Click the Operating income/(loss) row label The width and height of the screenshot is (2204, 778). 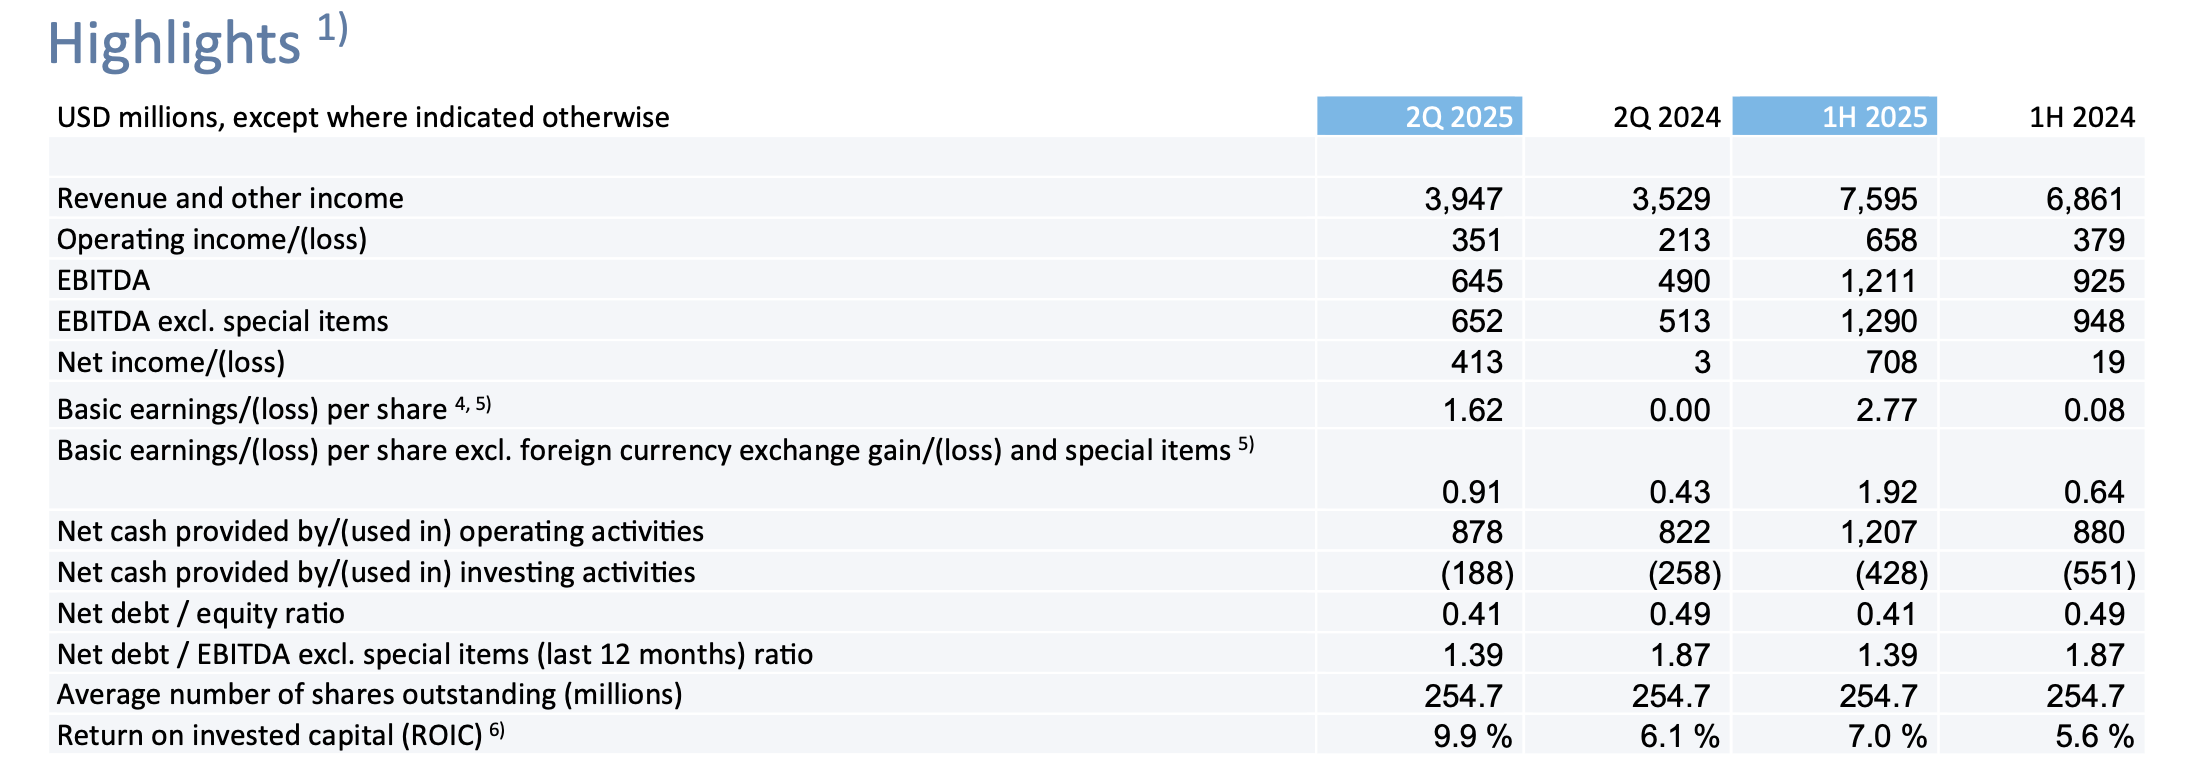tap(212, 239)
